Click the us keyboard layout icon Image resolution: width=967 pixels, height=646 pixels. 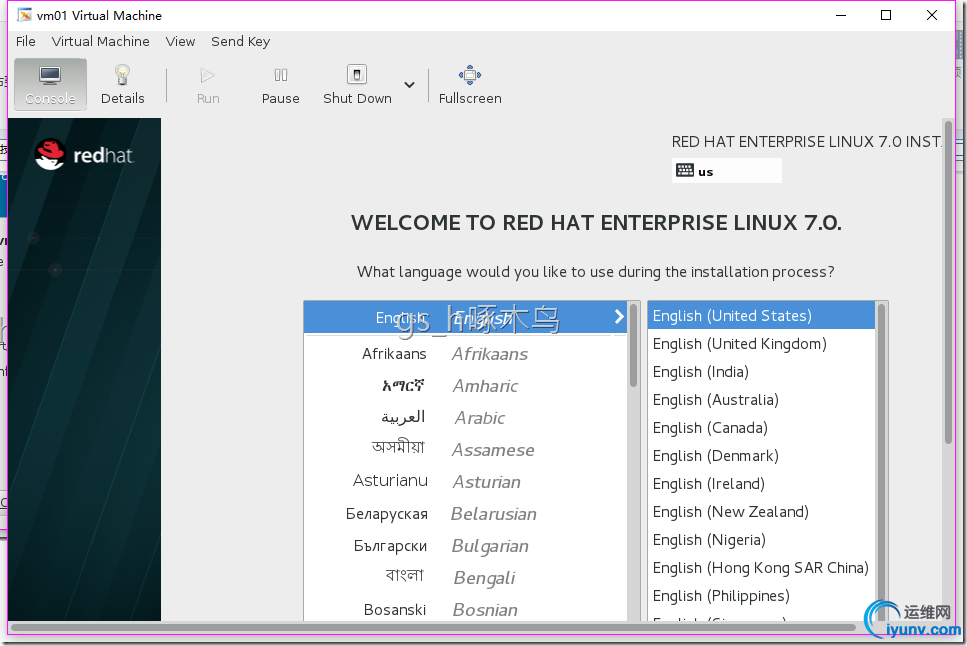[x=685, y=171]
